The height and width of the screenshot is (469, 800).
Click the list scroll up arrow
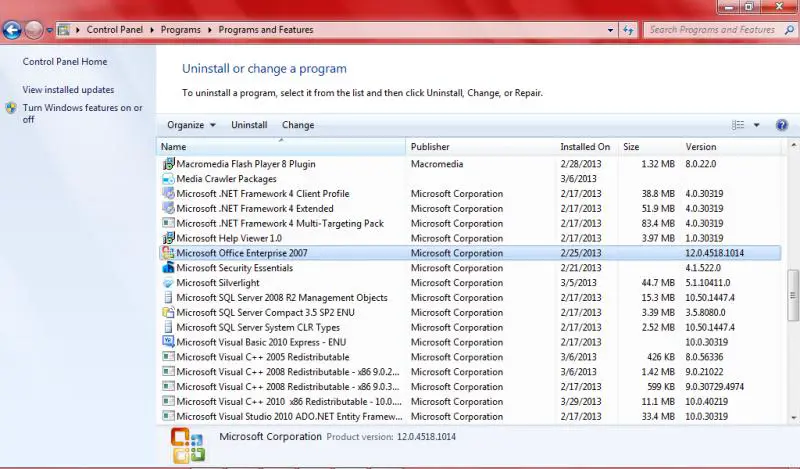pyautogui.click(x=793, y=145)
